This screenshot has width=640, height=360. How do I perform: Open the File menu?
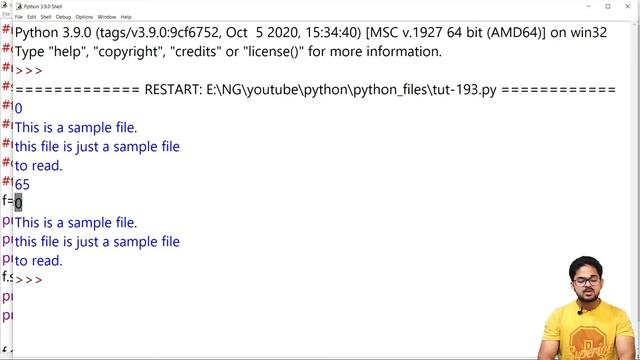pyautogui.click(x=19, y=17)
